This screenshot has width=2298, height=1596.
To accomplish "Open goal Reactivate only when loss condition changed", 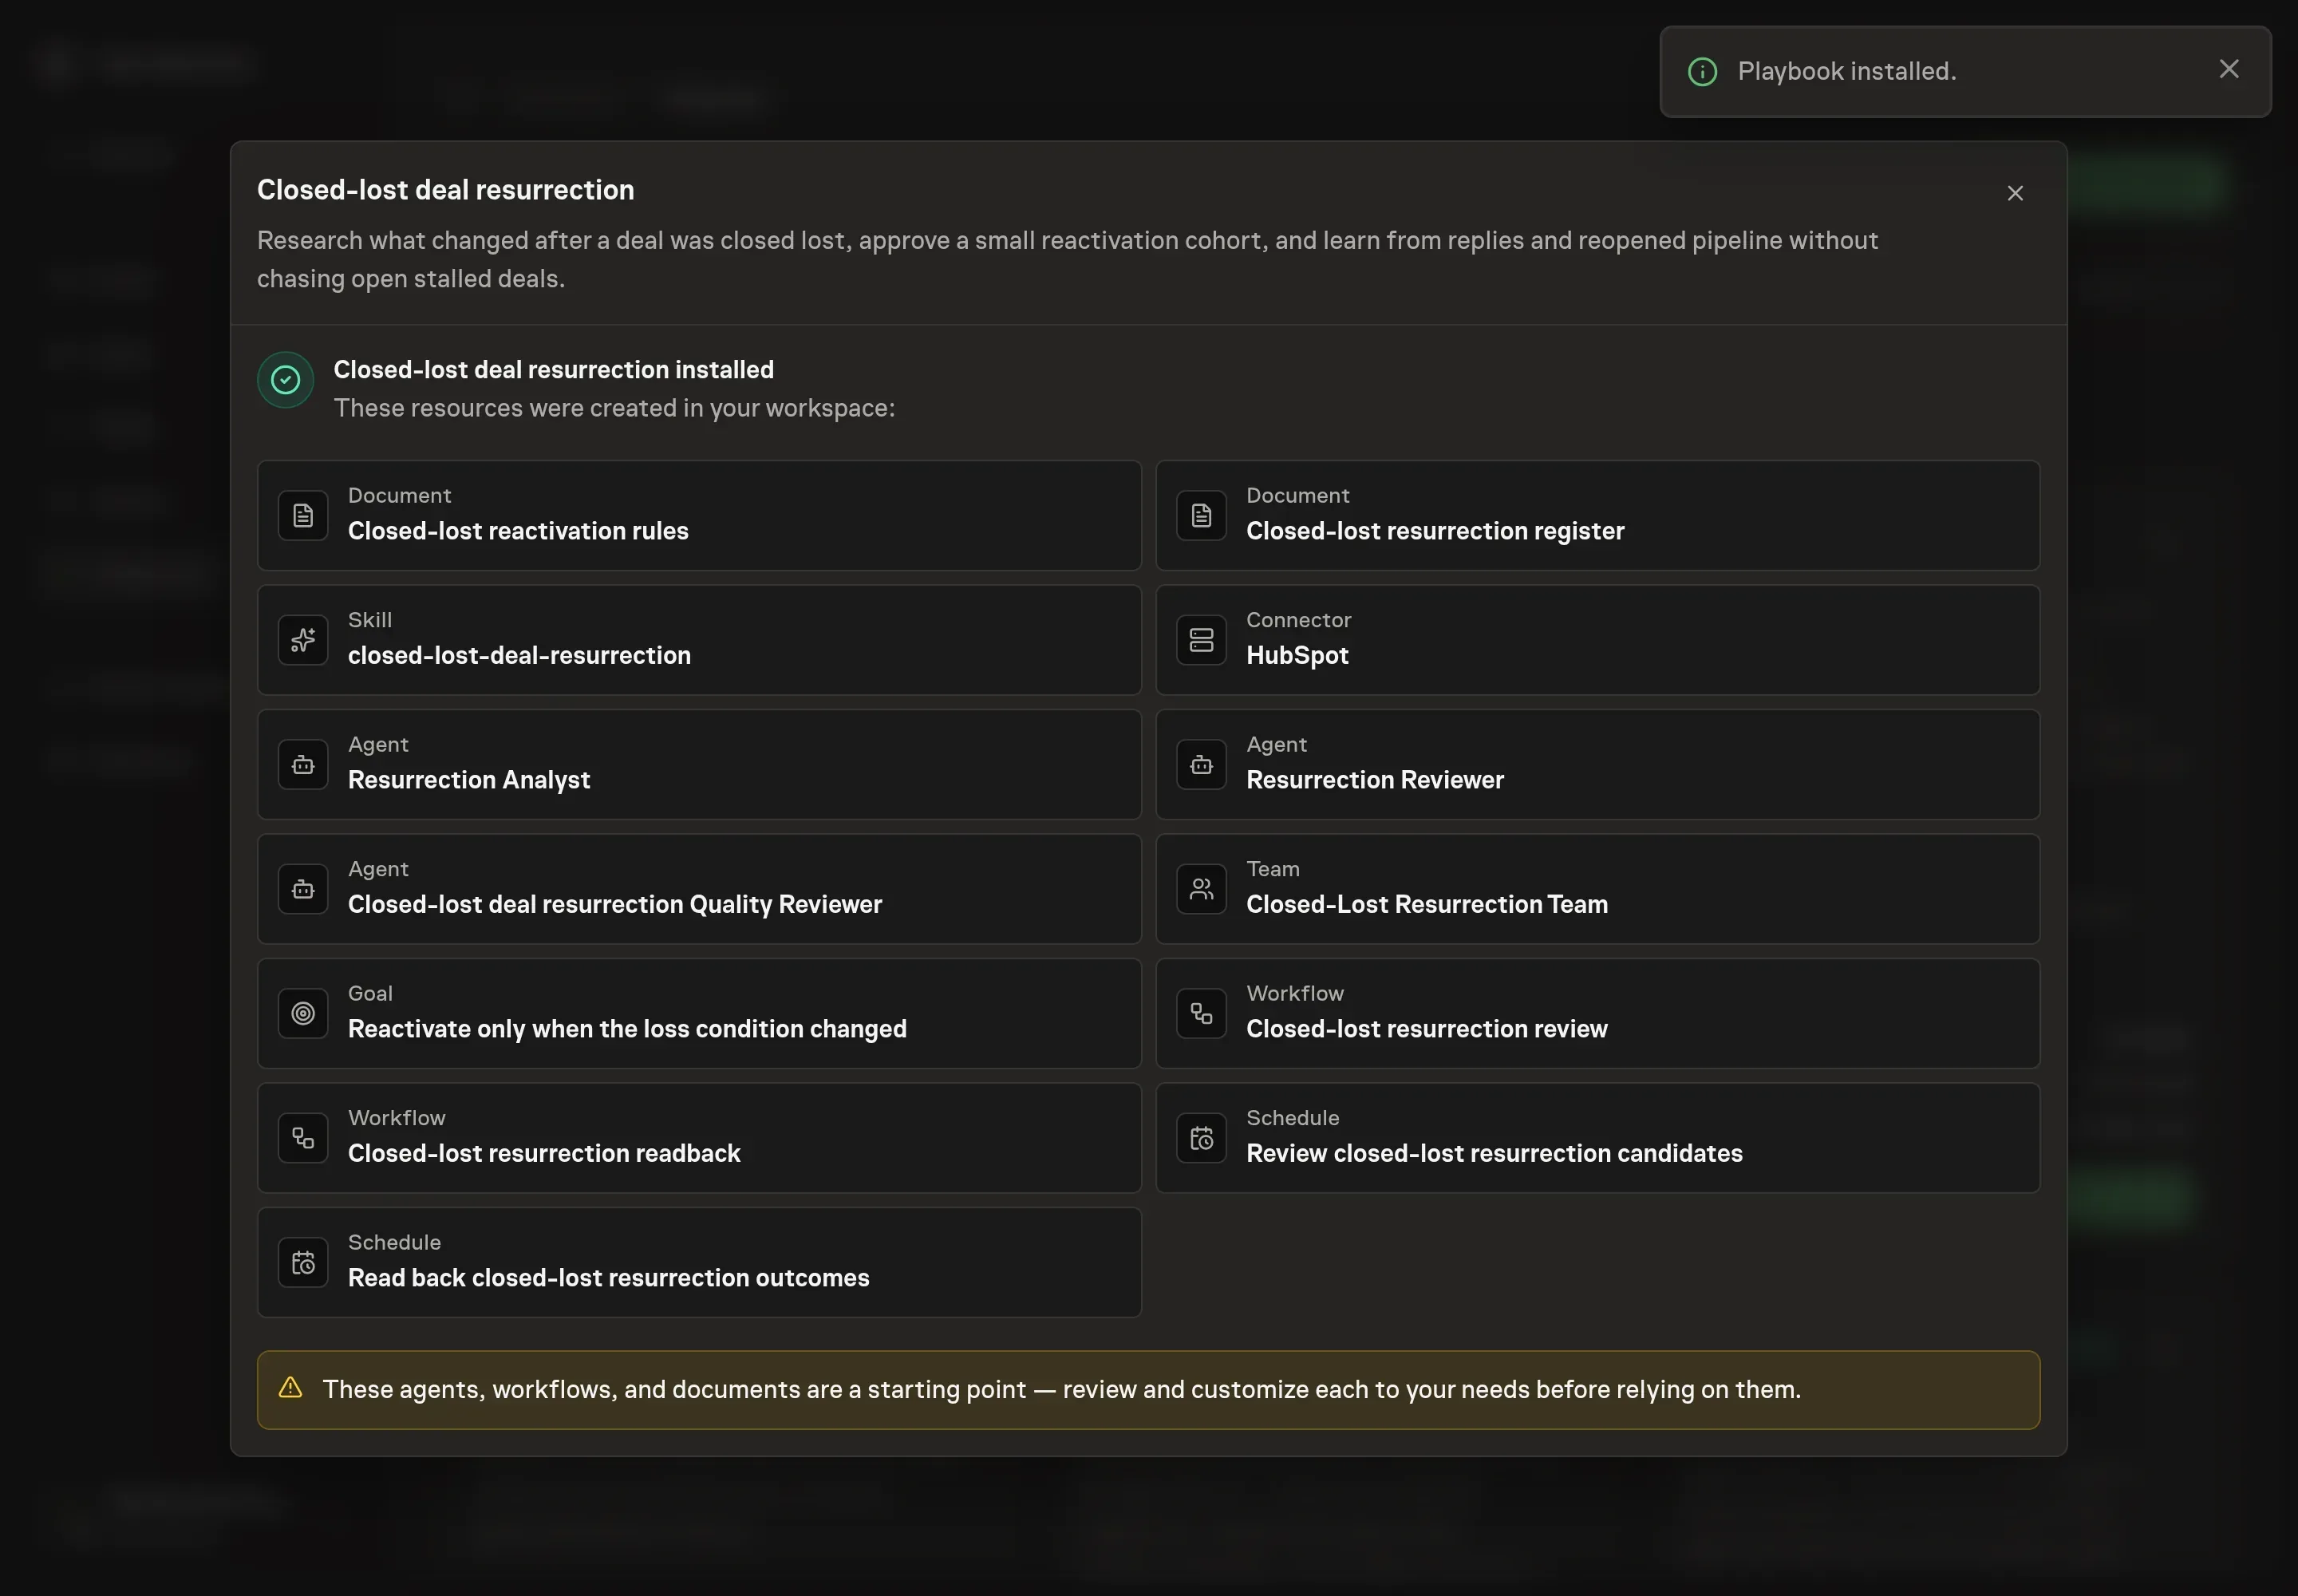I will click(x=699, y=1014).
